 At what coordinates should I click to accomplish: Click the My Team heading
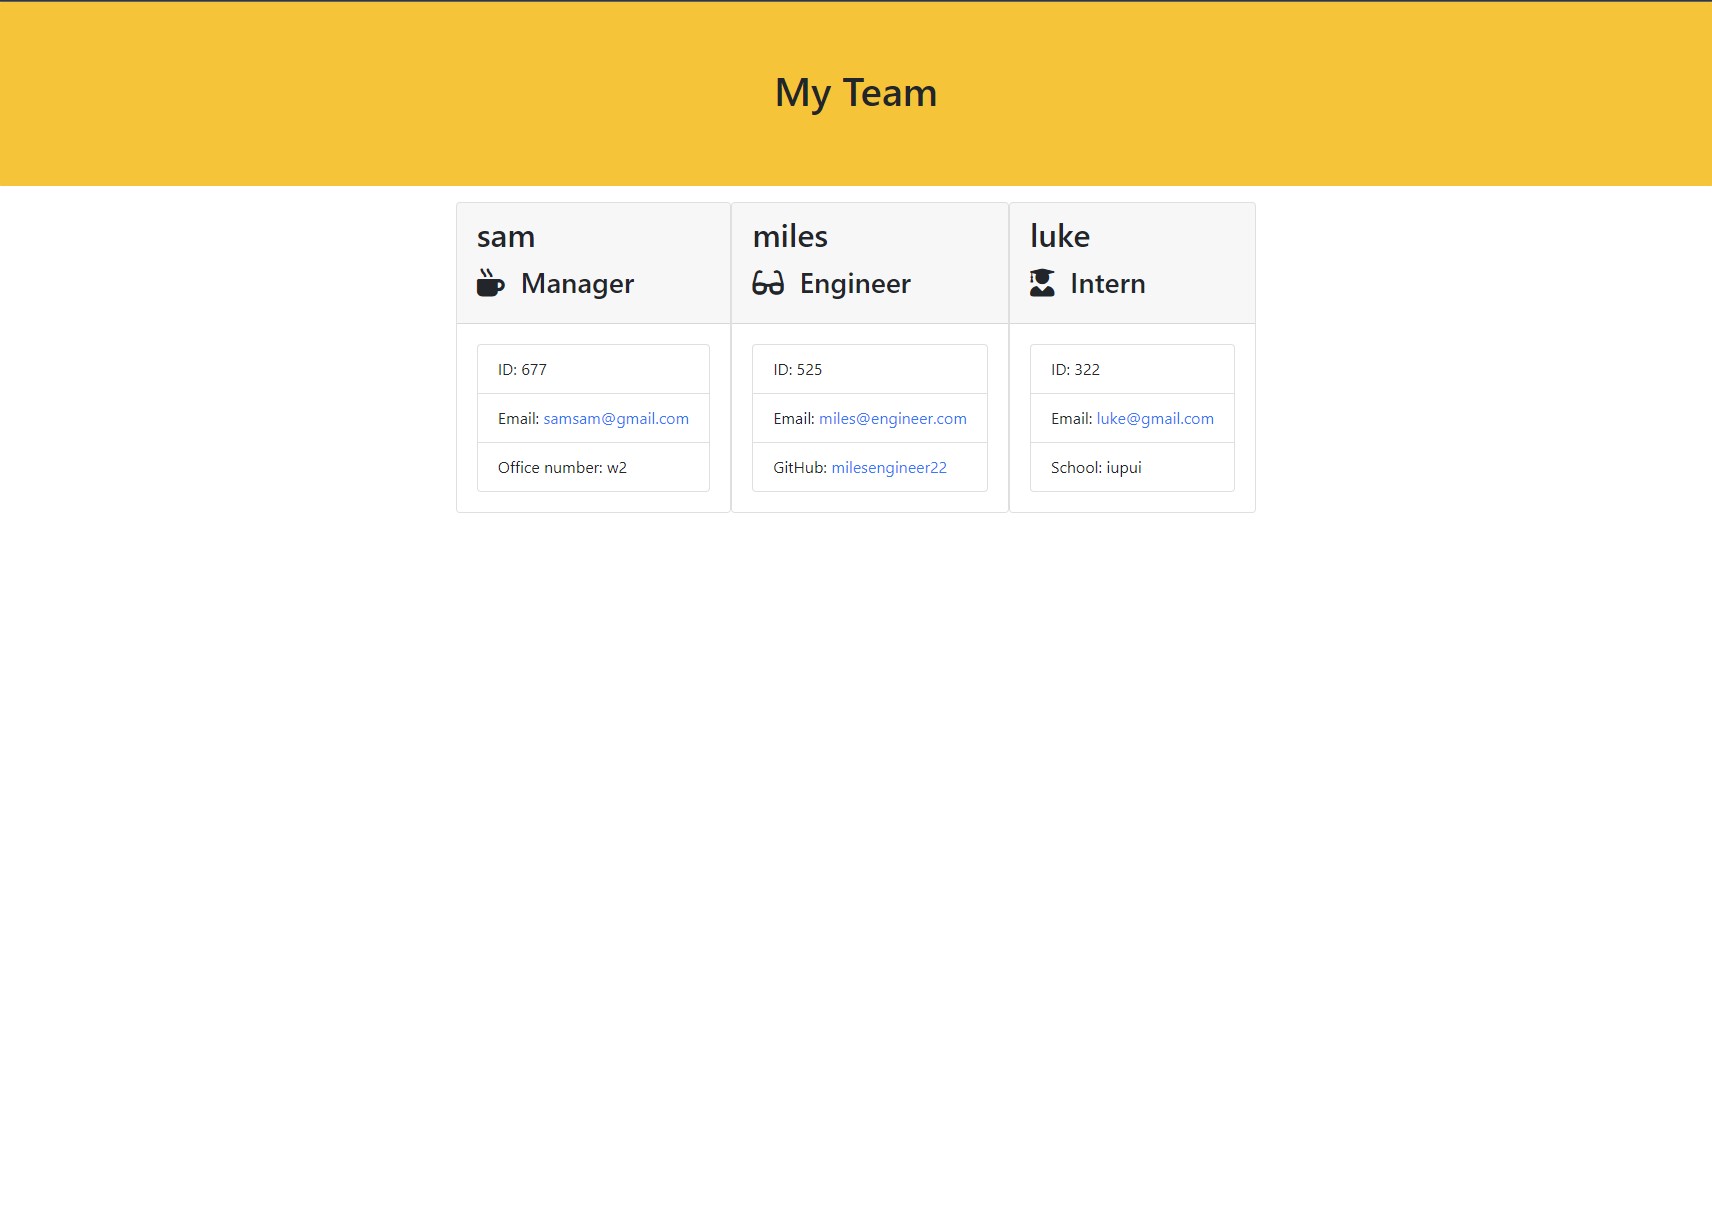(856, 93)
